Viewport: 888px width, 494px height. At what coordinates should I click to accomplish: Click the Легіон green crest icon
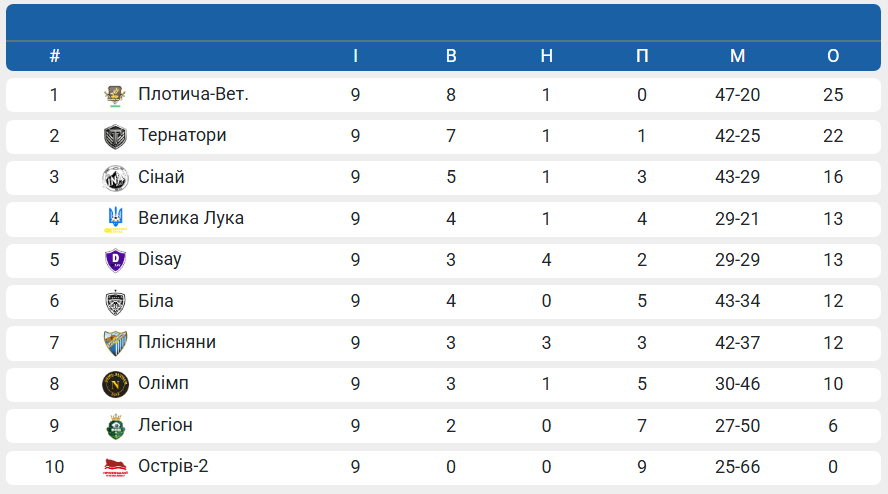pos(115,425)
